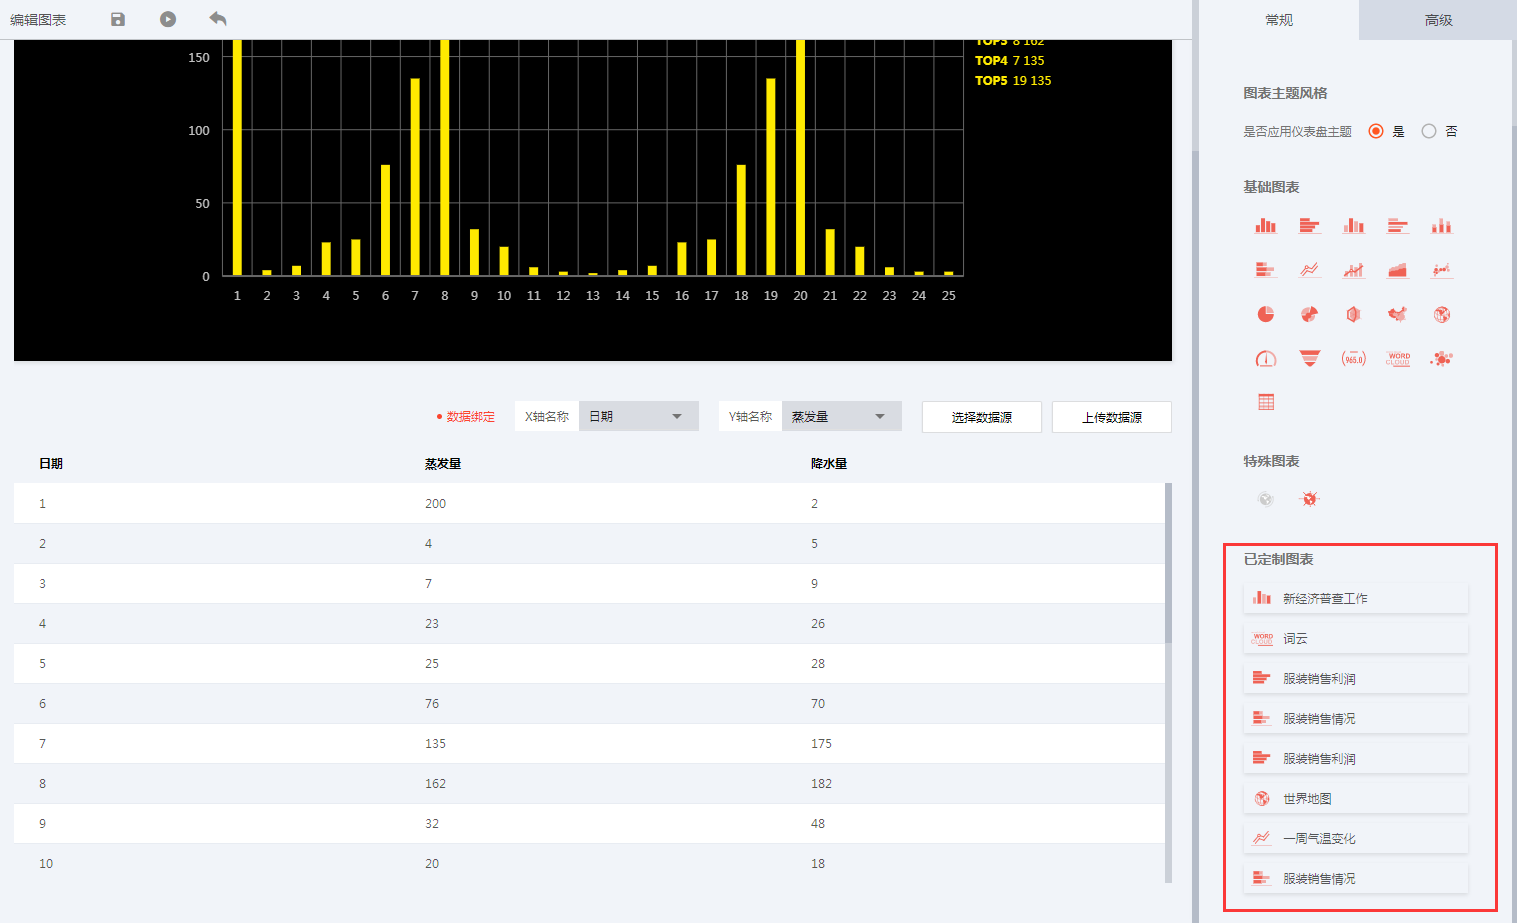
Task: Select the bubble chart type
Action: click(1442, 358)
